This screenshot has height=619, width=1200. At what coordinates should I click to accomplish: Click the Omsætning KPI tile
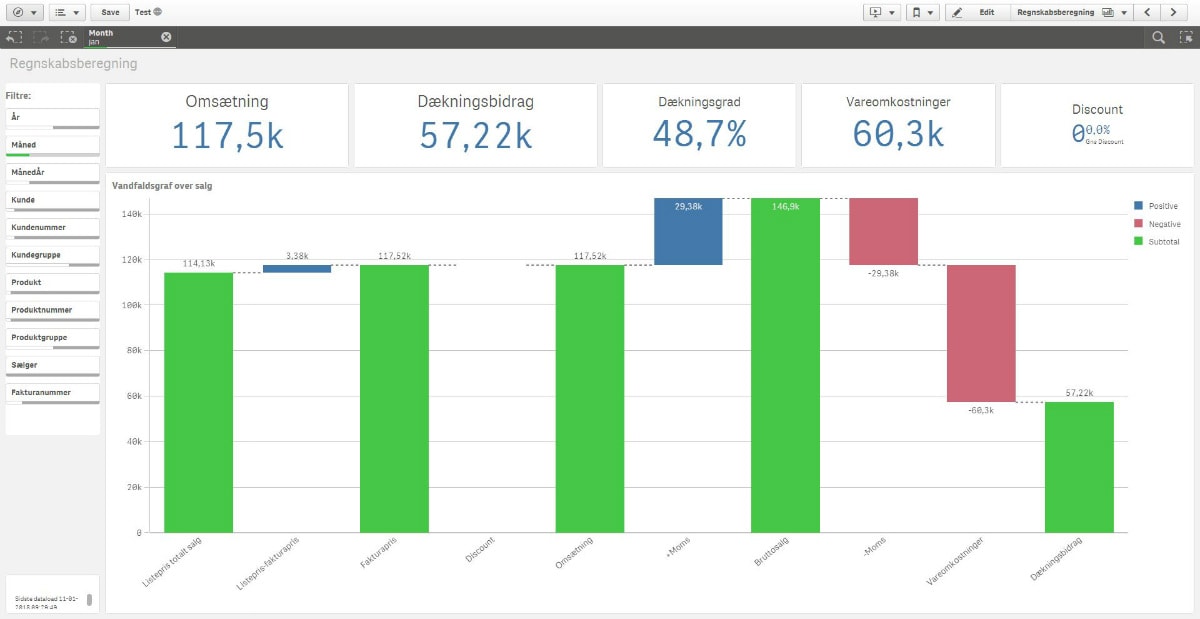tap(227, 124)
